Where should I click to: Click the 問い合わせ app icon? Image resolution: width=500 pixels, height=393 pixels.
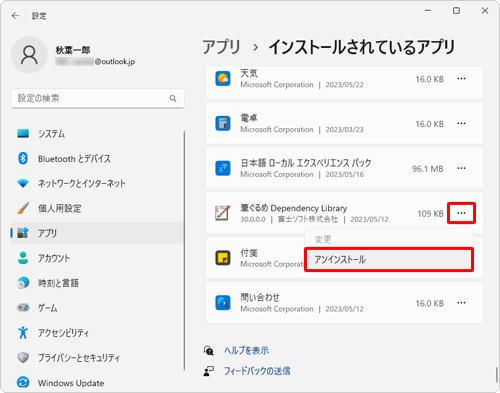coord(223,303)
